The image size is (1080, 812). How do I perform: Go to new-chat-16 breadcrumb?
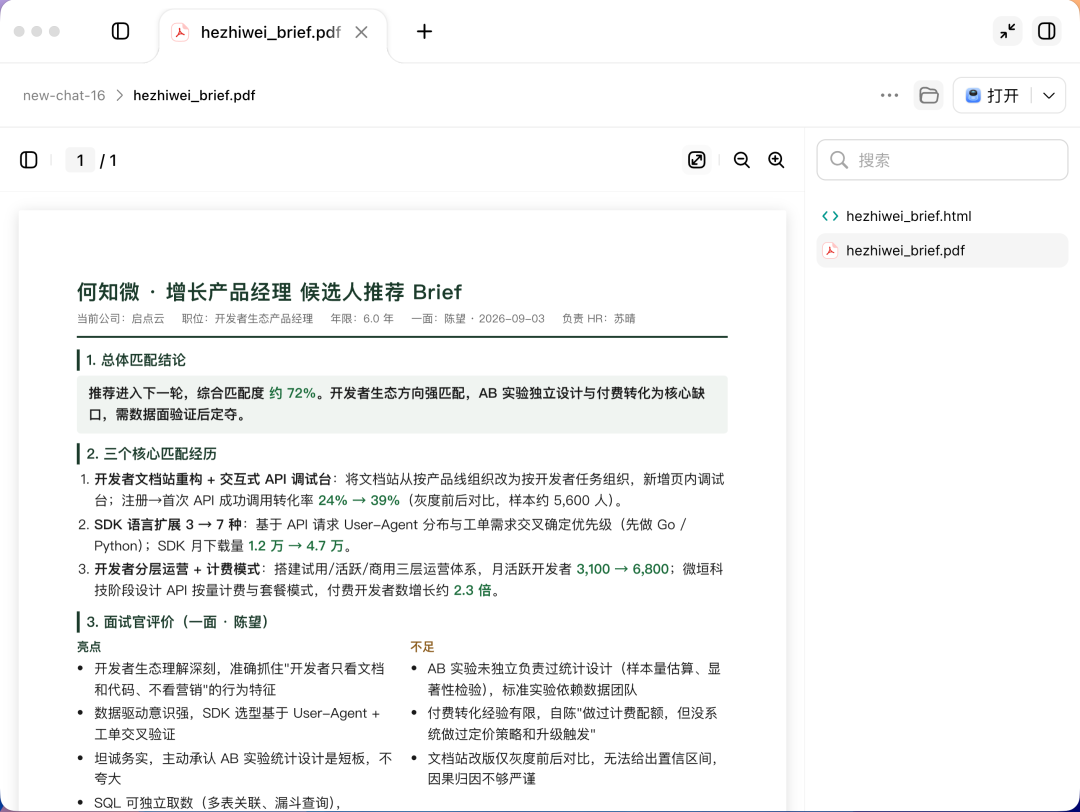[x=64, y=95]
